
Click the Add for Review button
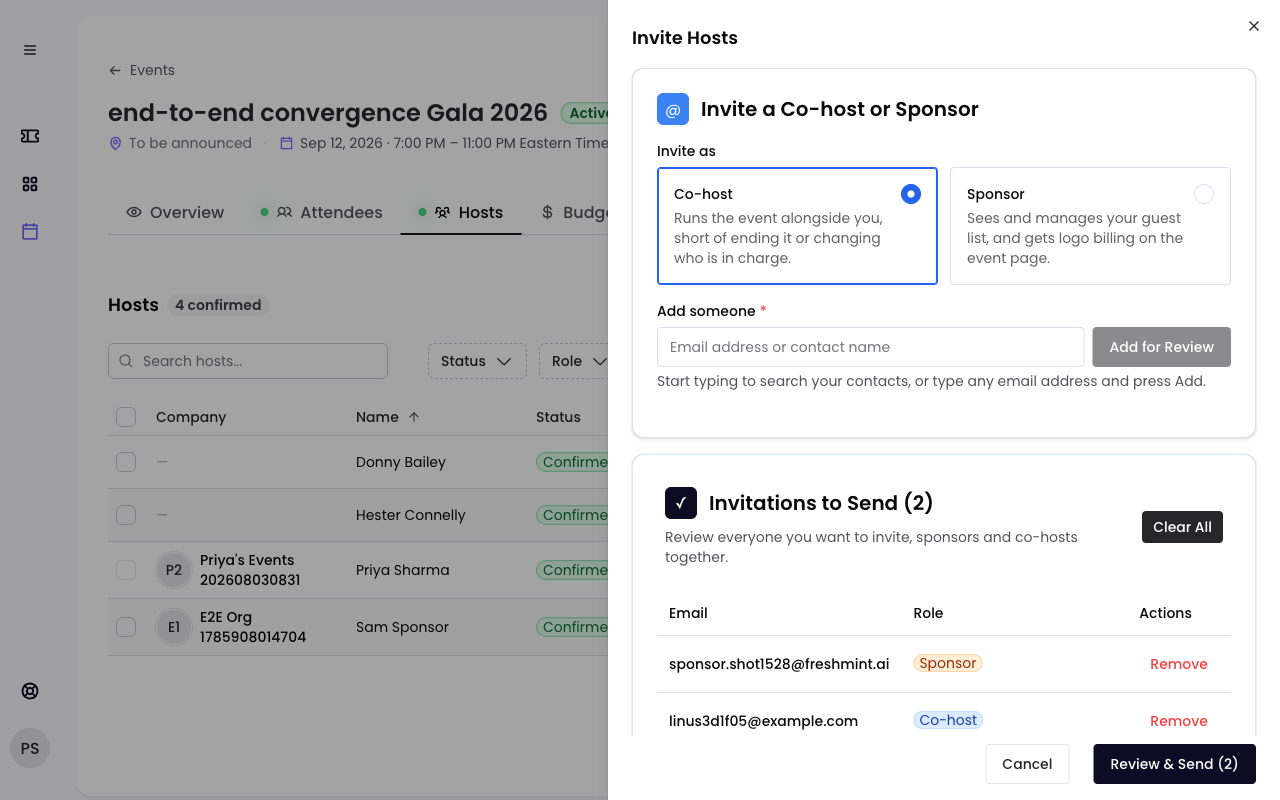pyautogui.click(x=1161, y=347)
